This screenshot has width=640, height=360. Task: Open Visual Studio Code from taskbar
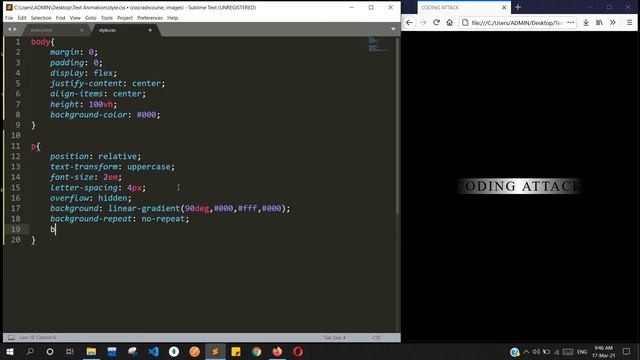click(153, 351)
